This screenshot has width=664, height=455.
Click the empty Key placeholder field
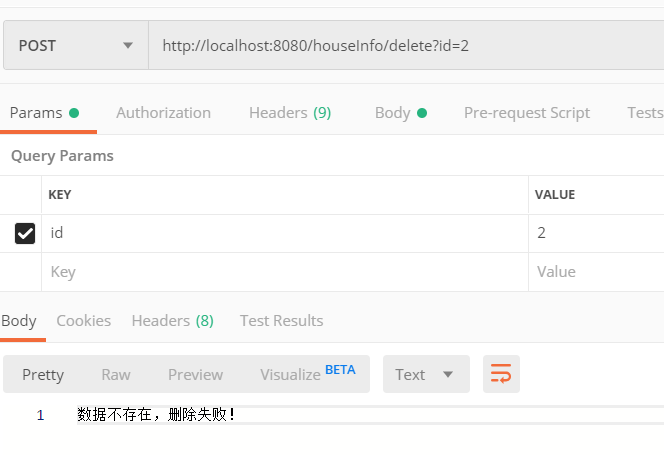coord(285,272)
